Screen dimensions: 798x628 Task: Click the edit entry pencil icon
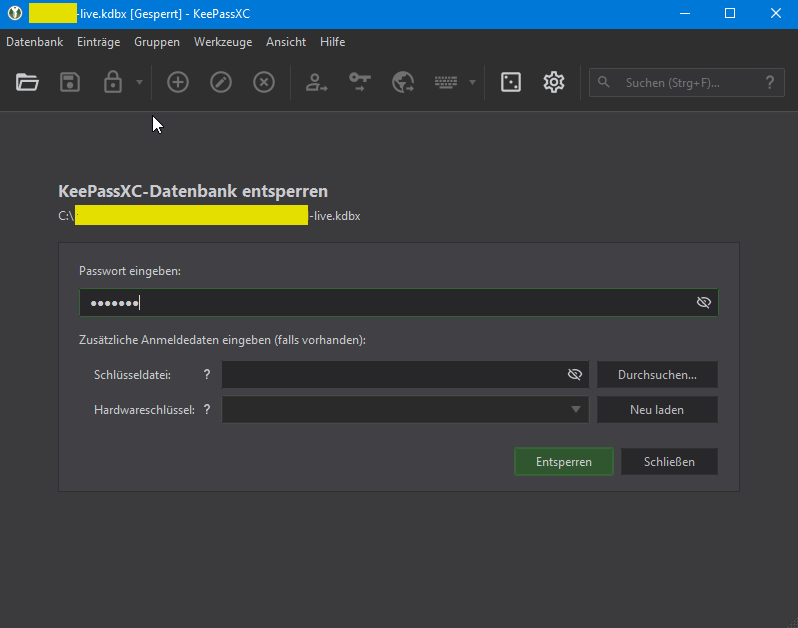point(221,82)
